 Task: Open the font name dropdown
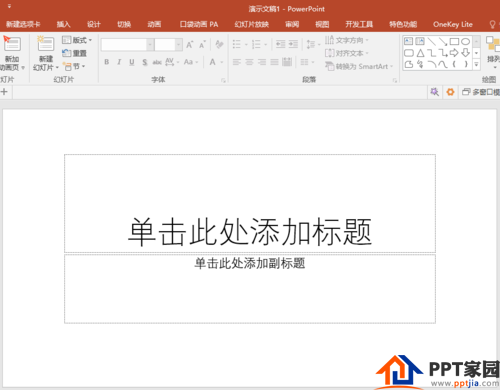[150, 45]
